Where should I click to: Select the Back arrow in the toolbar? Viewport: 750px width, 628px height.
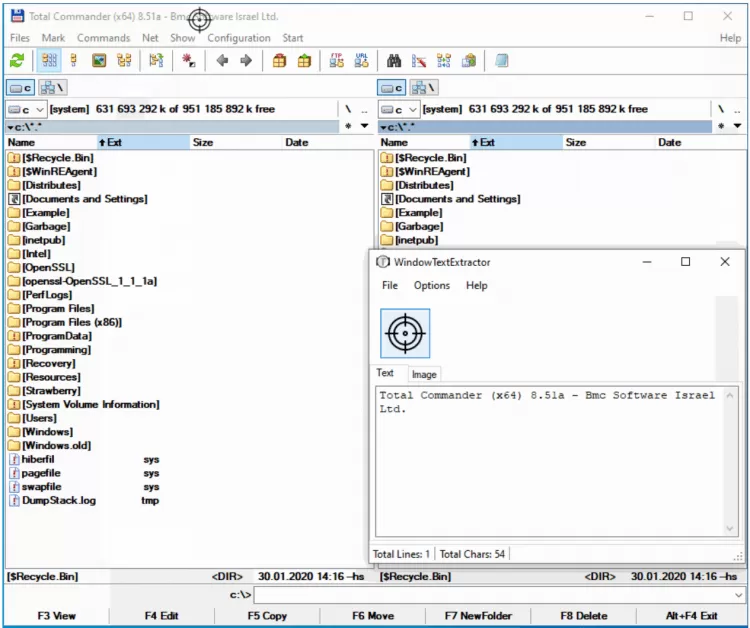222,61
